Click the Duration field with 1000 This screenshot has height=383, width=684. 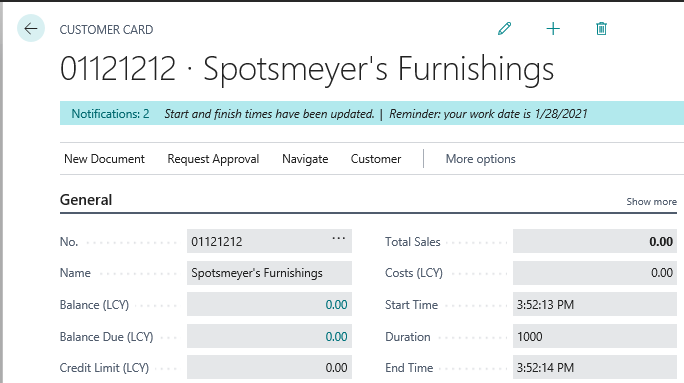click(x=595, y=336)
